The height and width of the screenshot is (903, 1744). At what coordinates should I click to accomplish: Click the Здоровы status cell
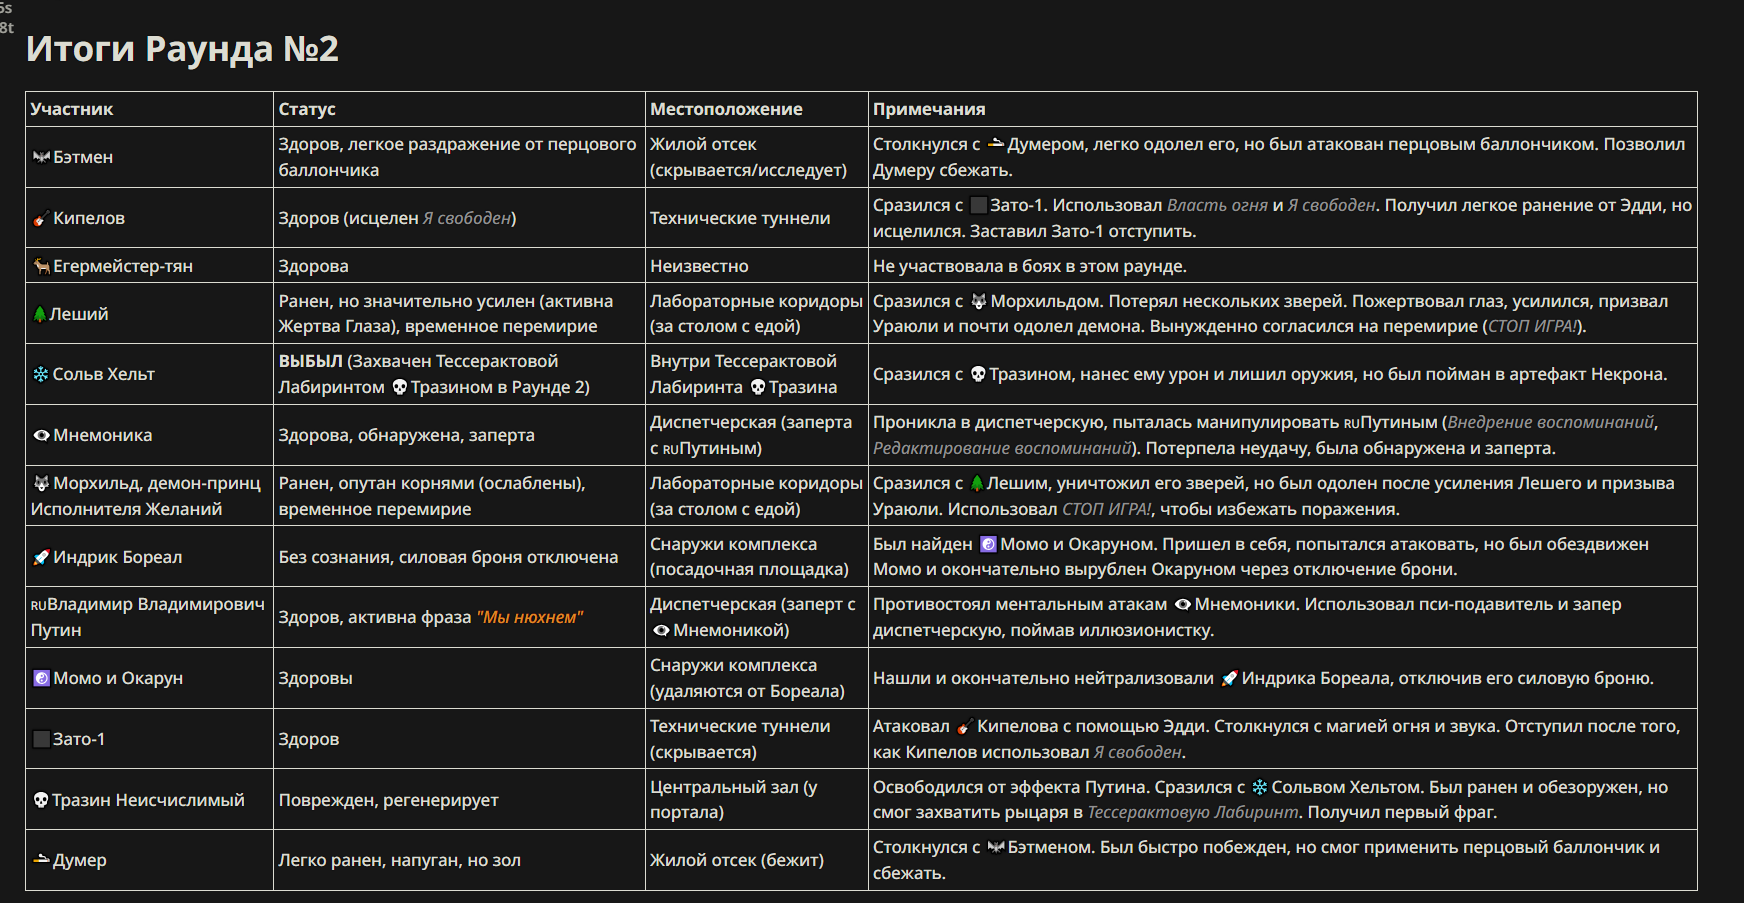(x=315, y=679)
